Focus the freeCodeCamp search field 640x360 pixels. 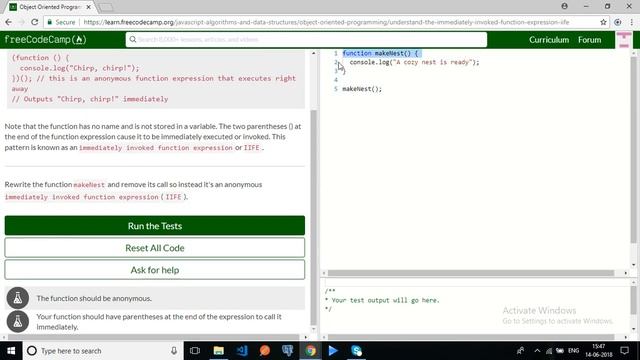pos(306,40)
